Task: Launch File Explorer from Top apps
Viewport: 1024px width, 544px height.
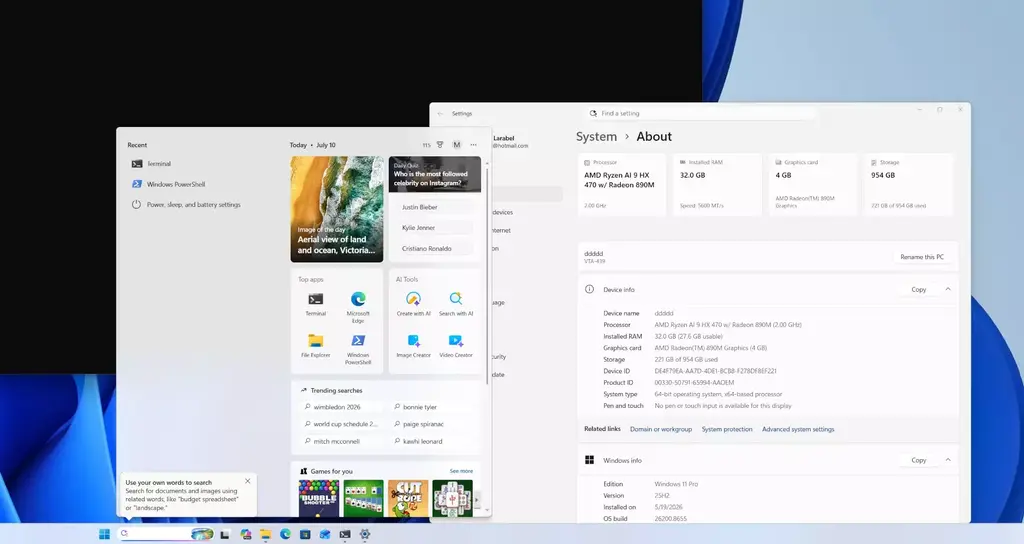Action: pos(315,346)
